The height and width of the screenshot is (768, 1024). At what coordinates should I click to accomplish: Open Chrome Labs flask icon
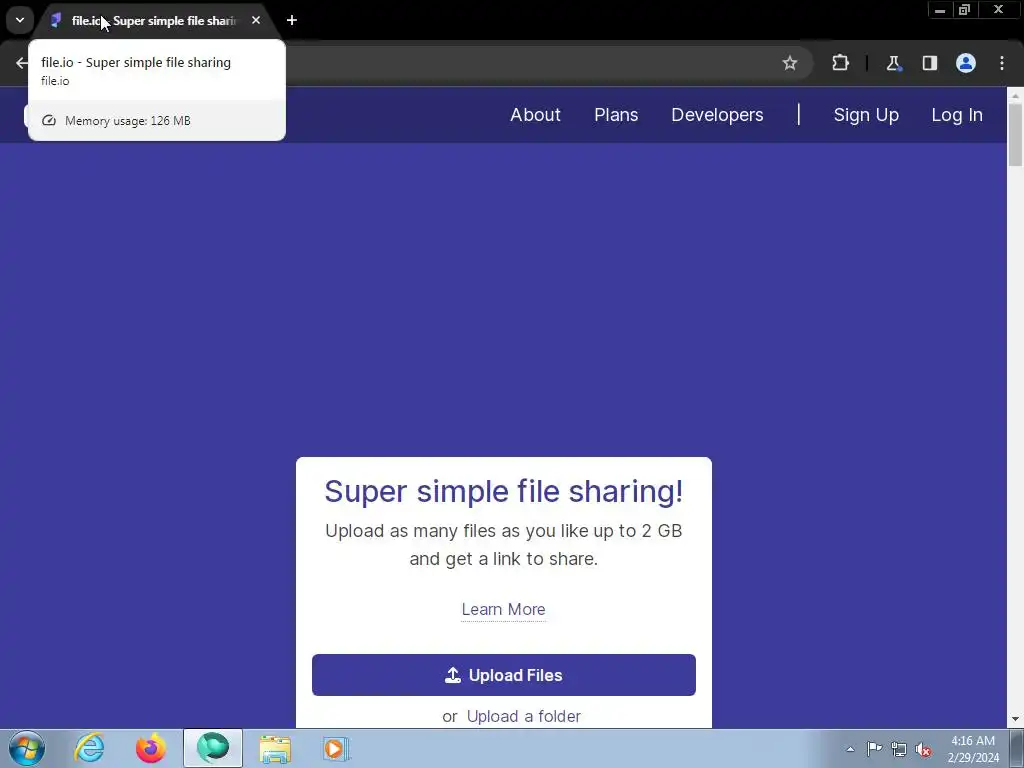coord(893,63)
